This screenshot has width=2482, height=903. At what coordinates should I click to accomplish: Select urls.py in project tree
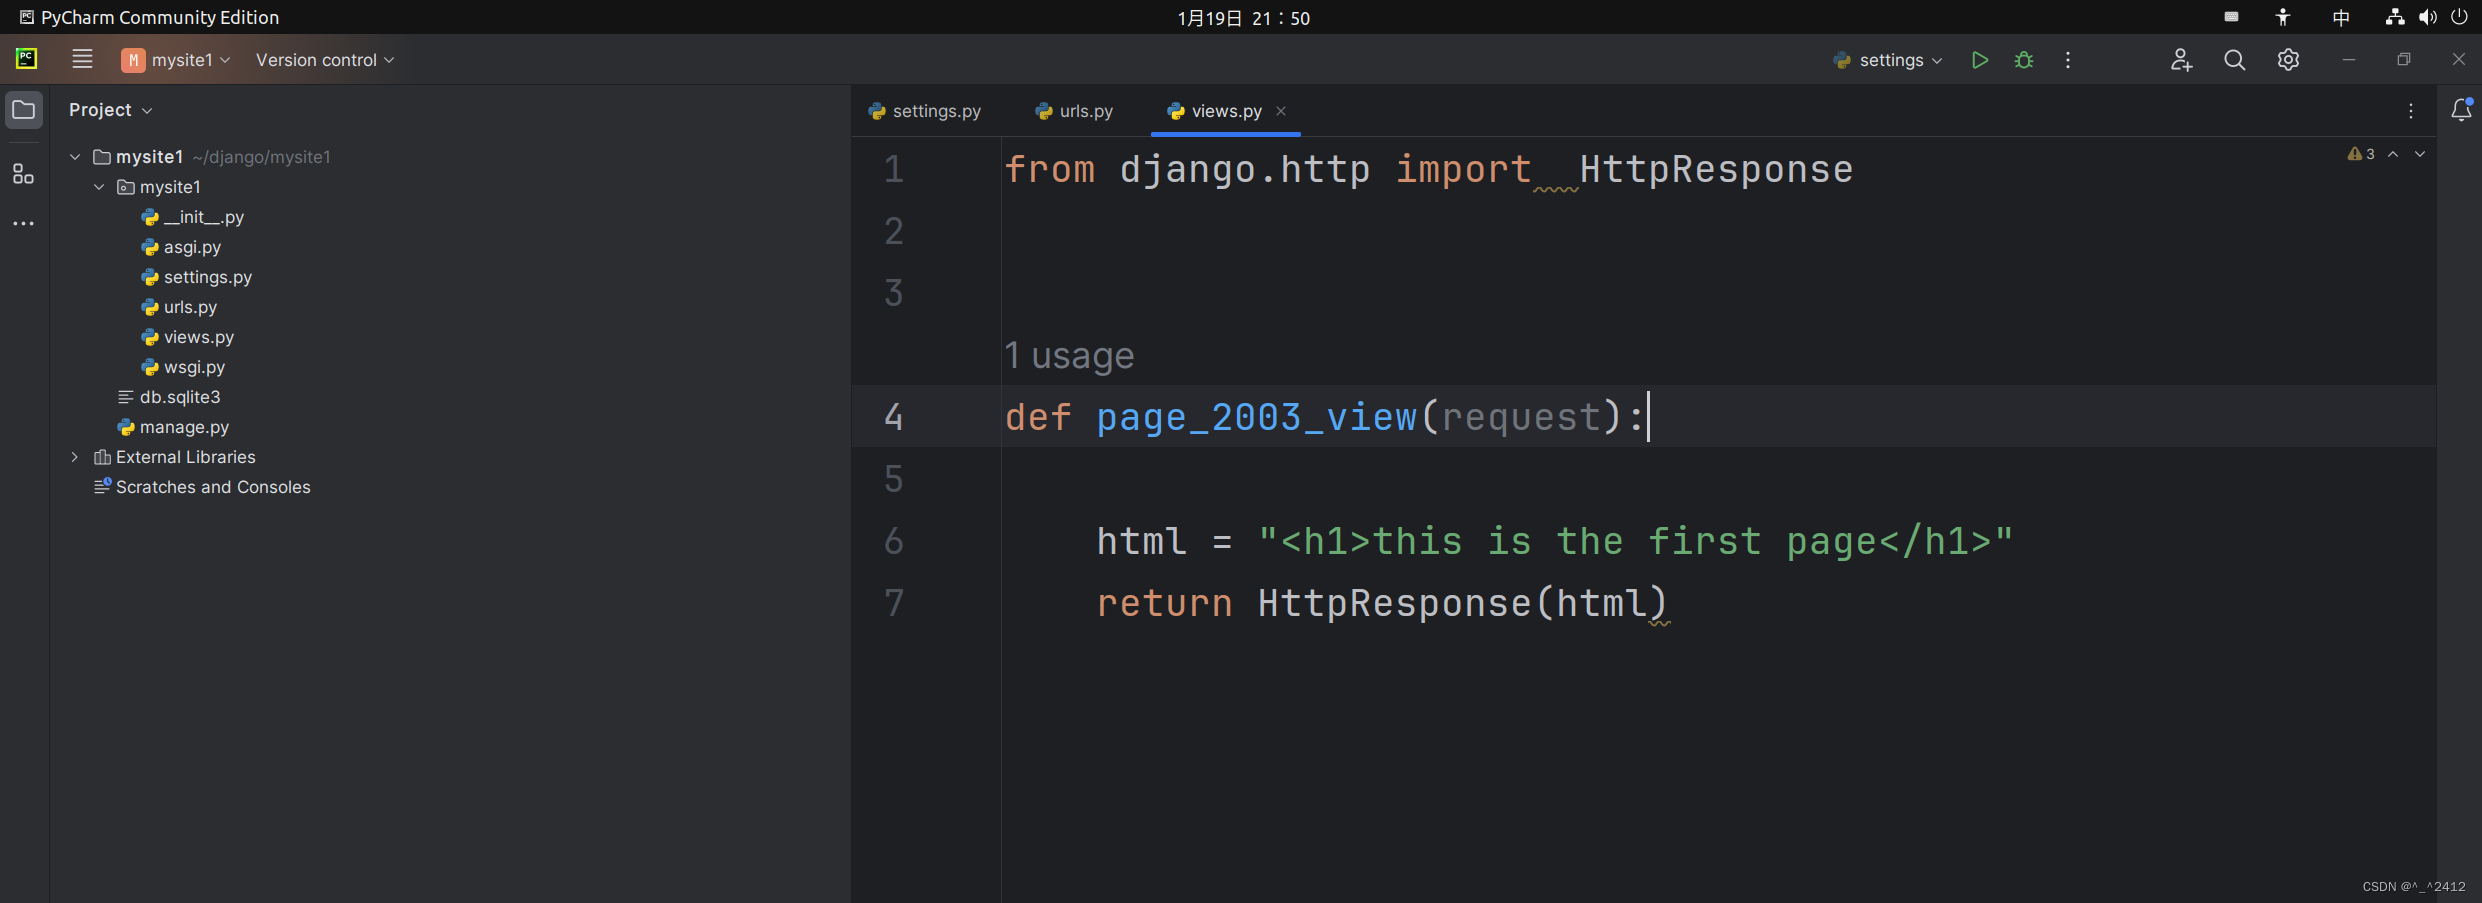tap(179, 307)
